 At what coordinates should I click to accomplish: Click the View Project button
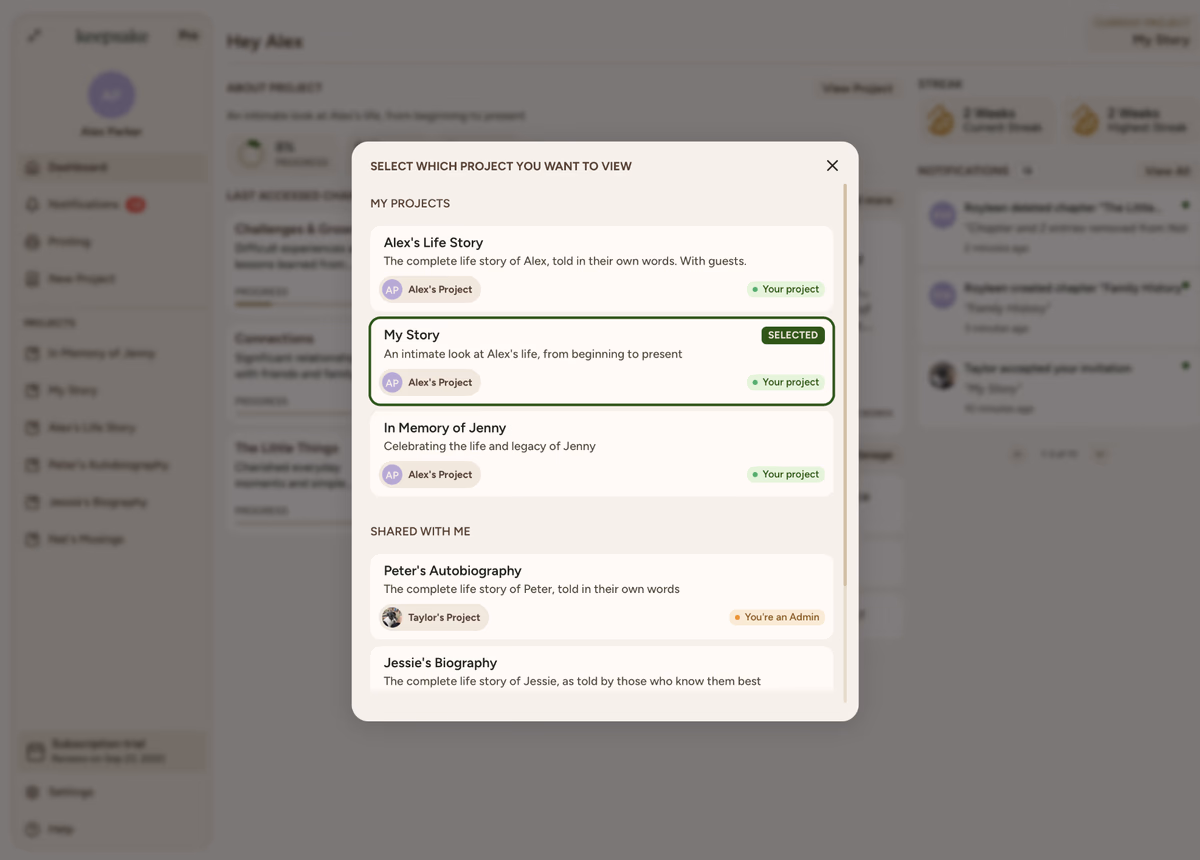856,89
